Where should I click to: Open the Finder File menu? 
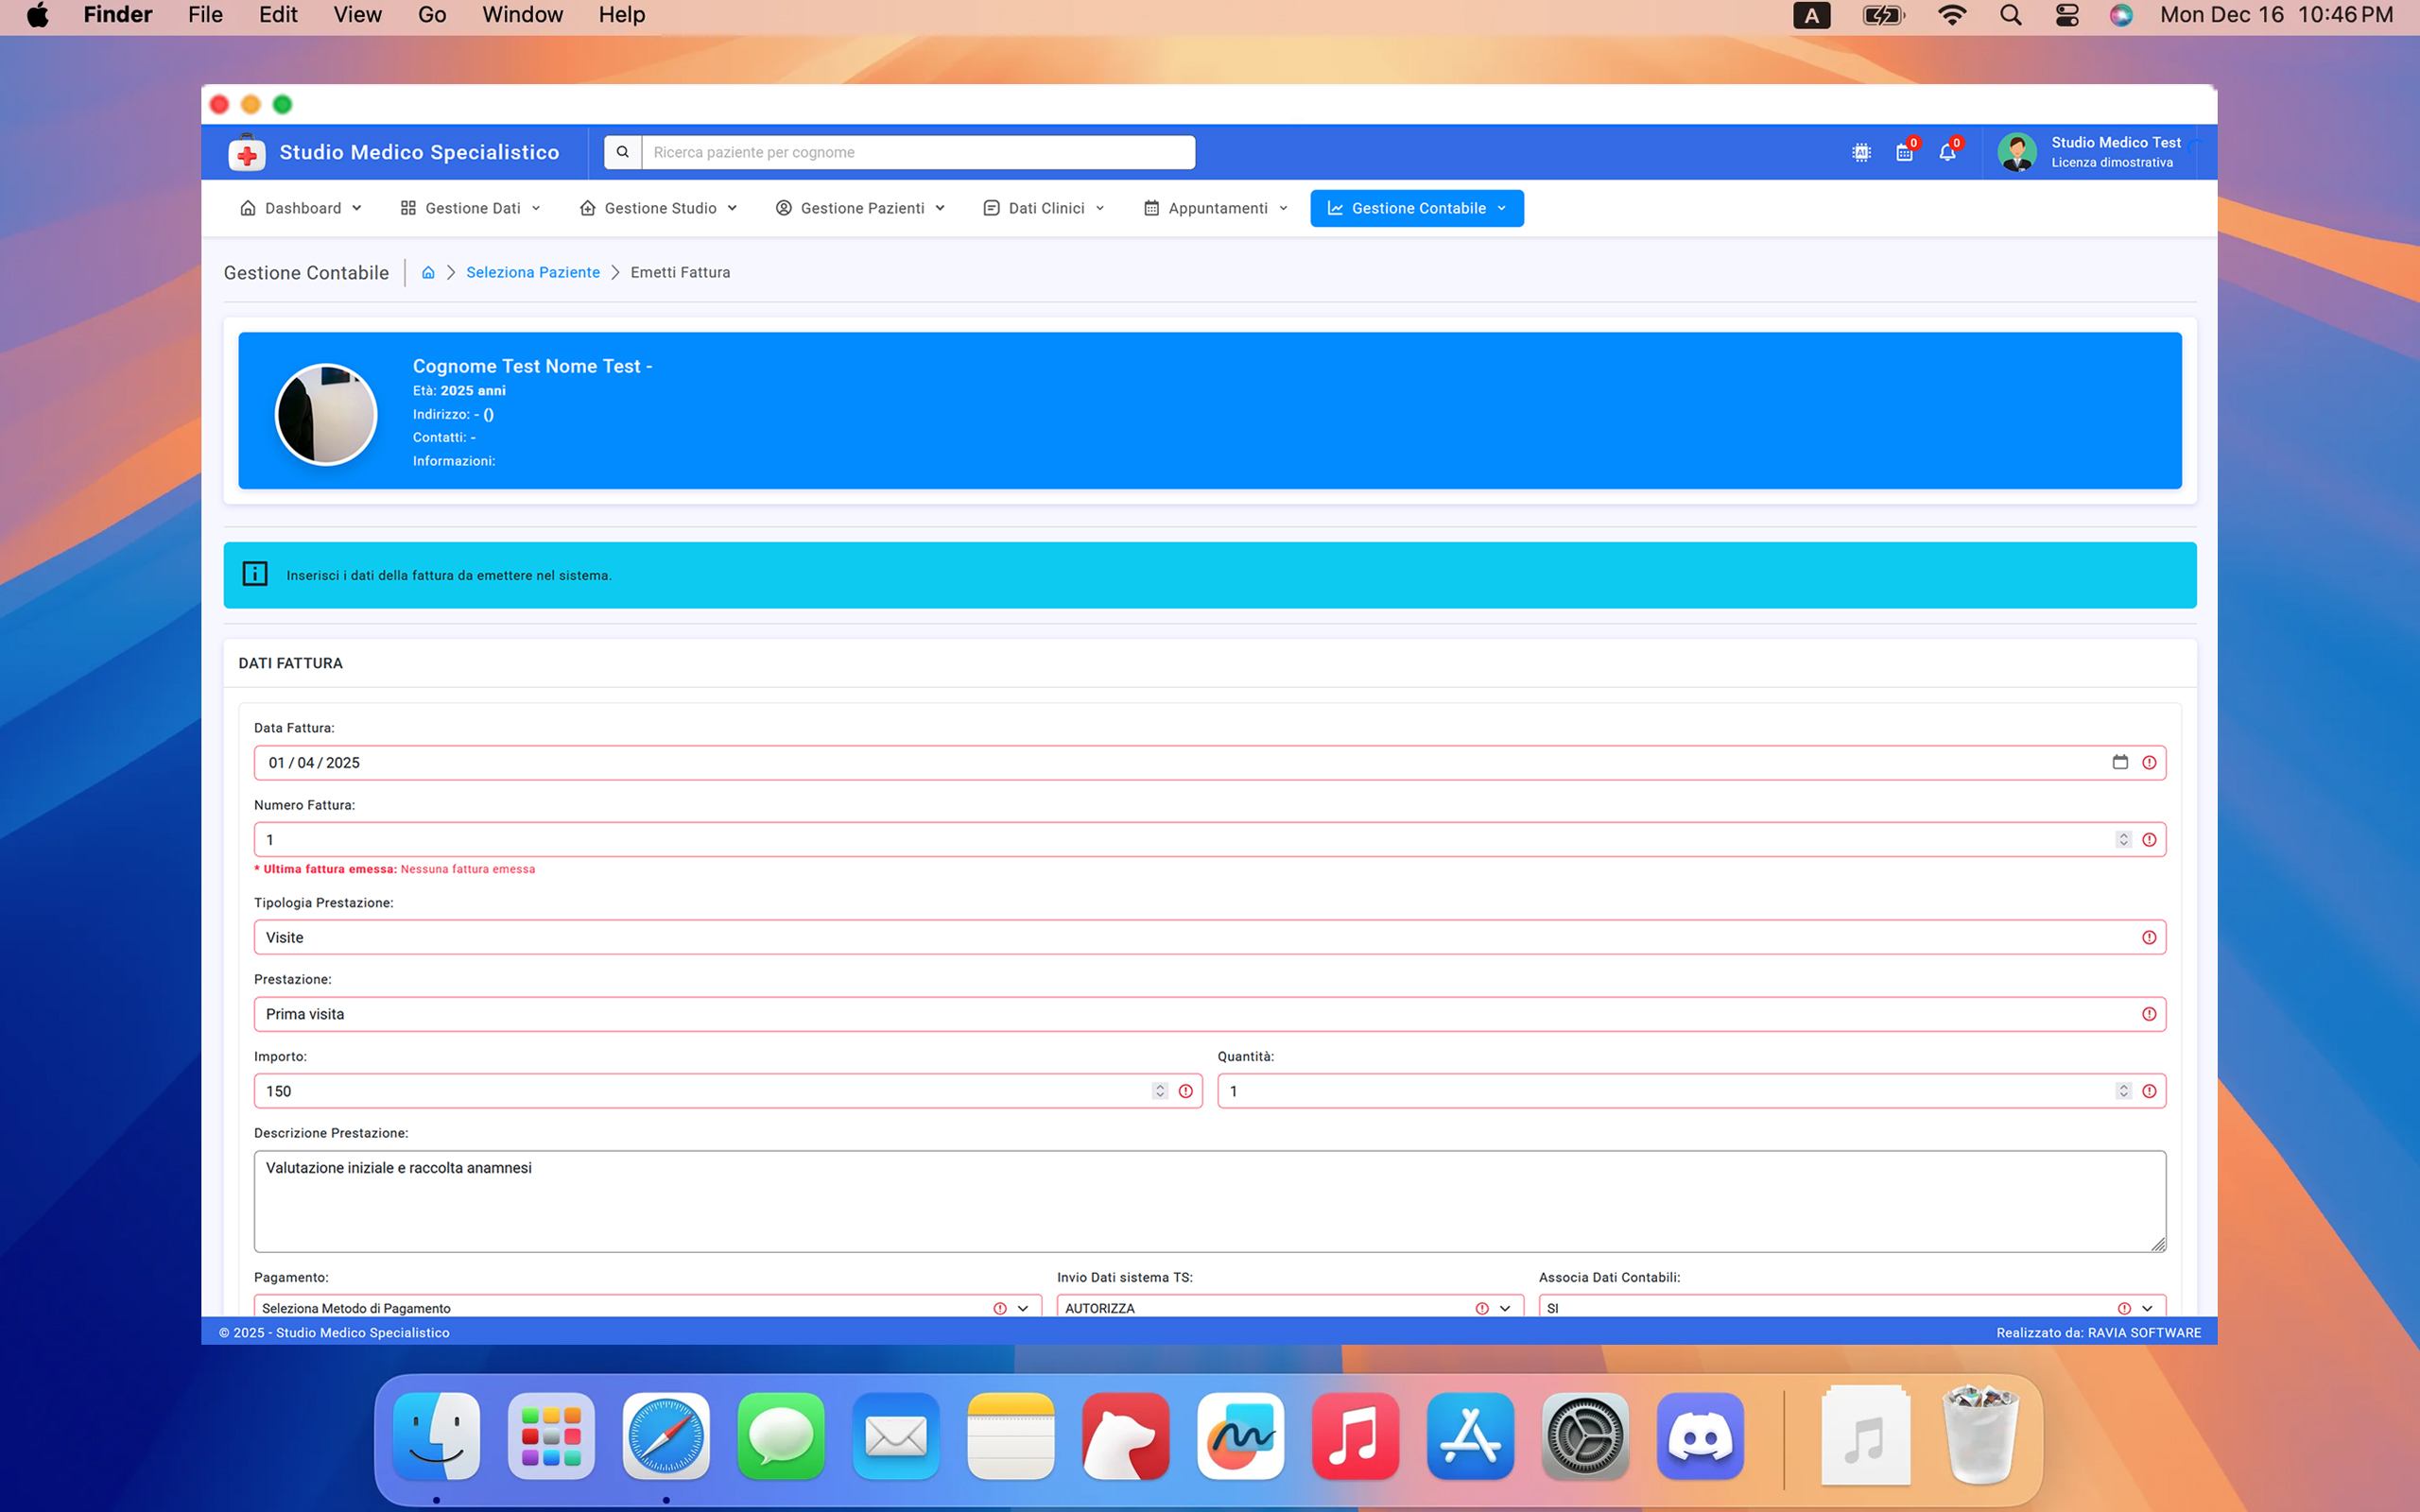[205, 15]
